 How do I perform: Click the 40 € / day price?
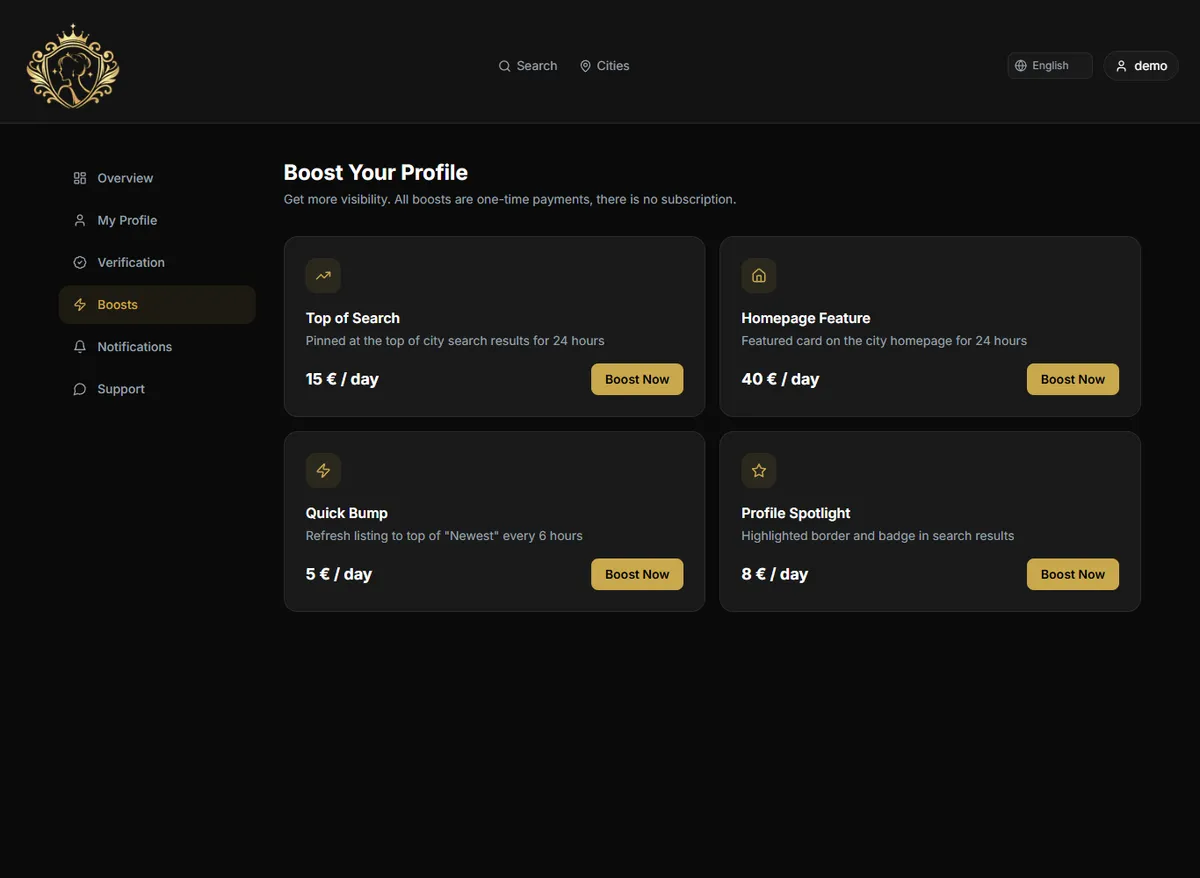[x=780, y=379]
